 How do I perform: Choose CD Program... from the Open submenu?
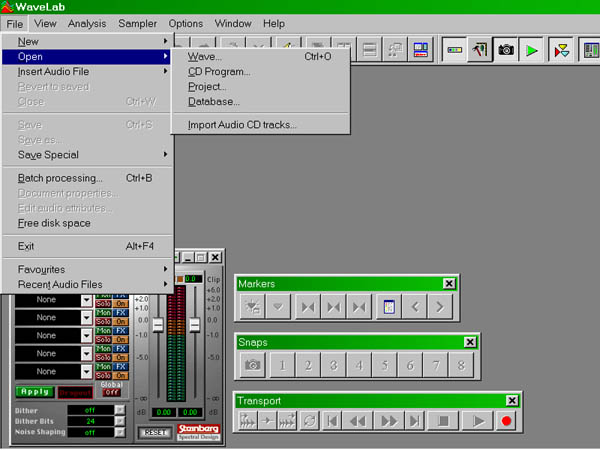coord(260,72)
